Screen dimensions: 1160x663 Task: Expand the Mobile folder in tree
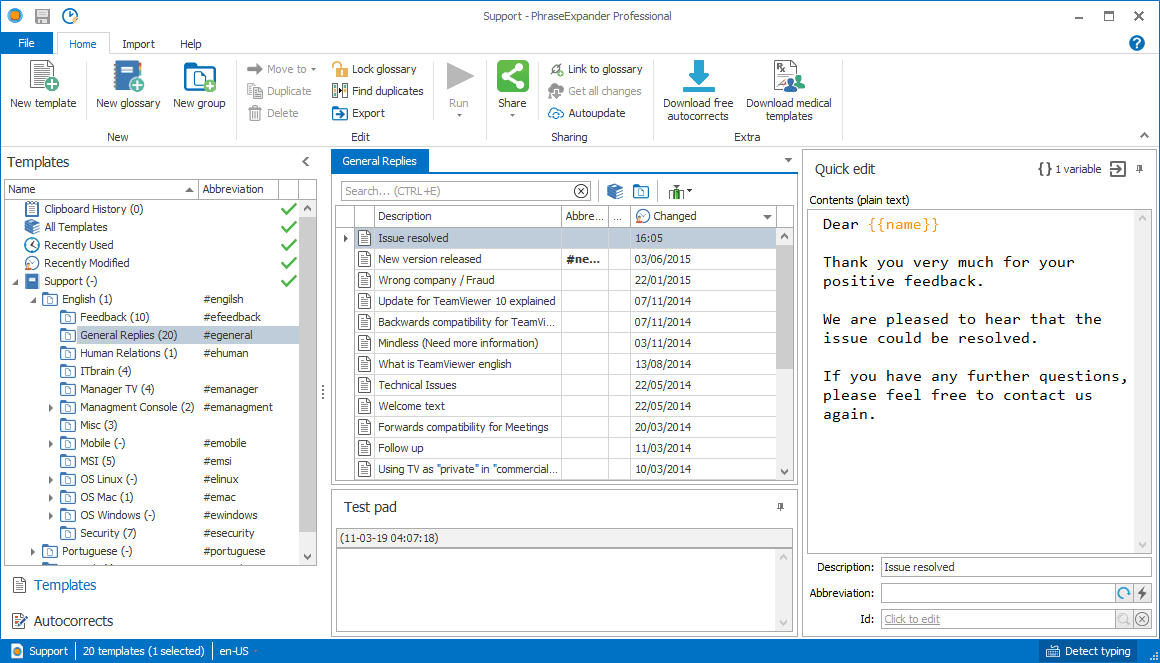51,443
